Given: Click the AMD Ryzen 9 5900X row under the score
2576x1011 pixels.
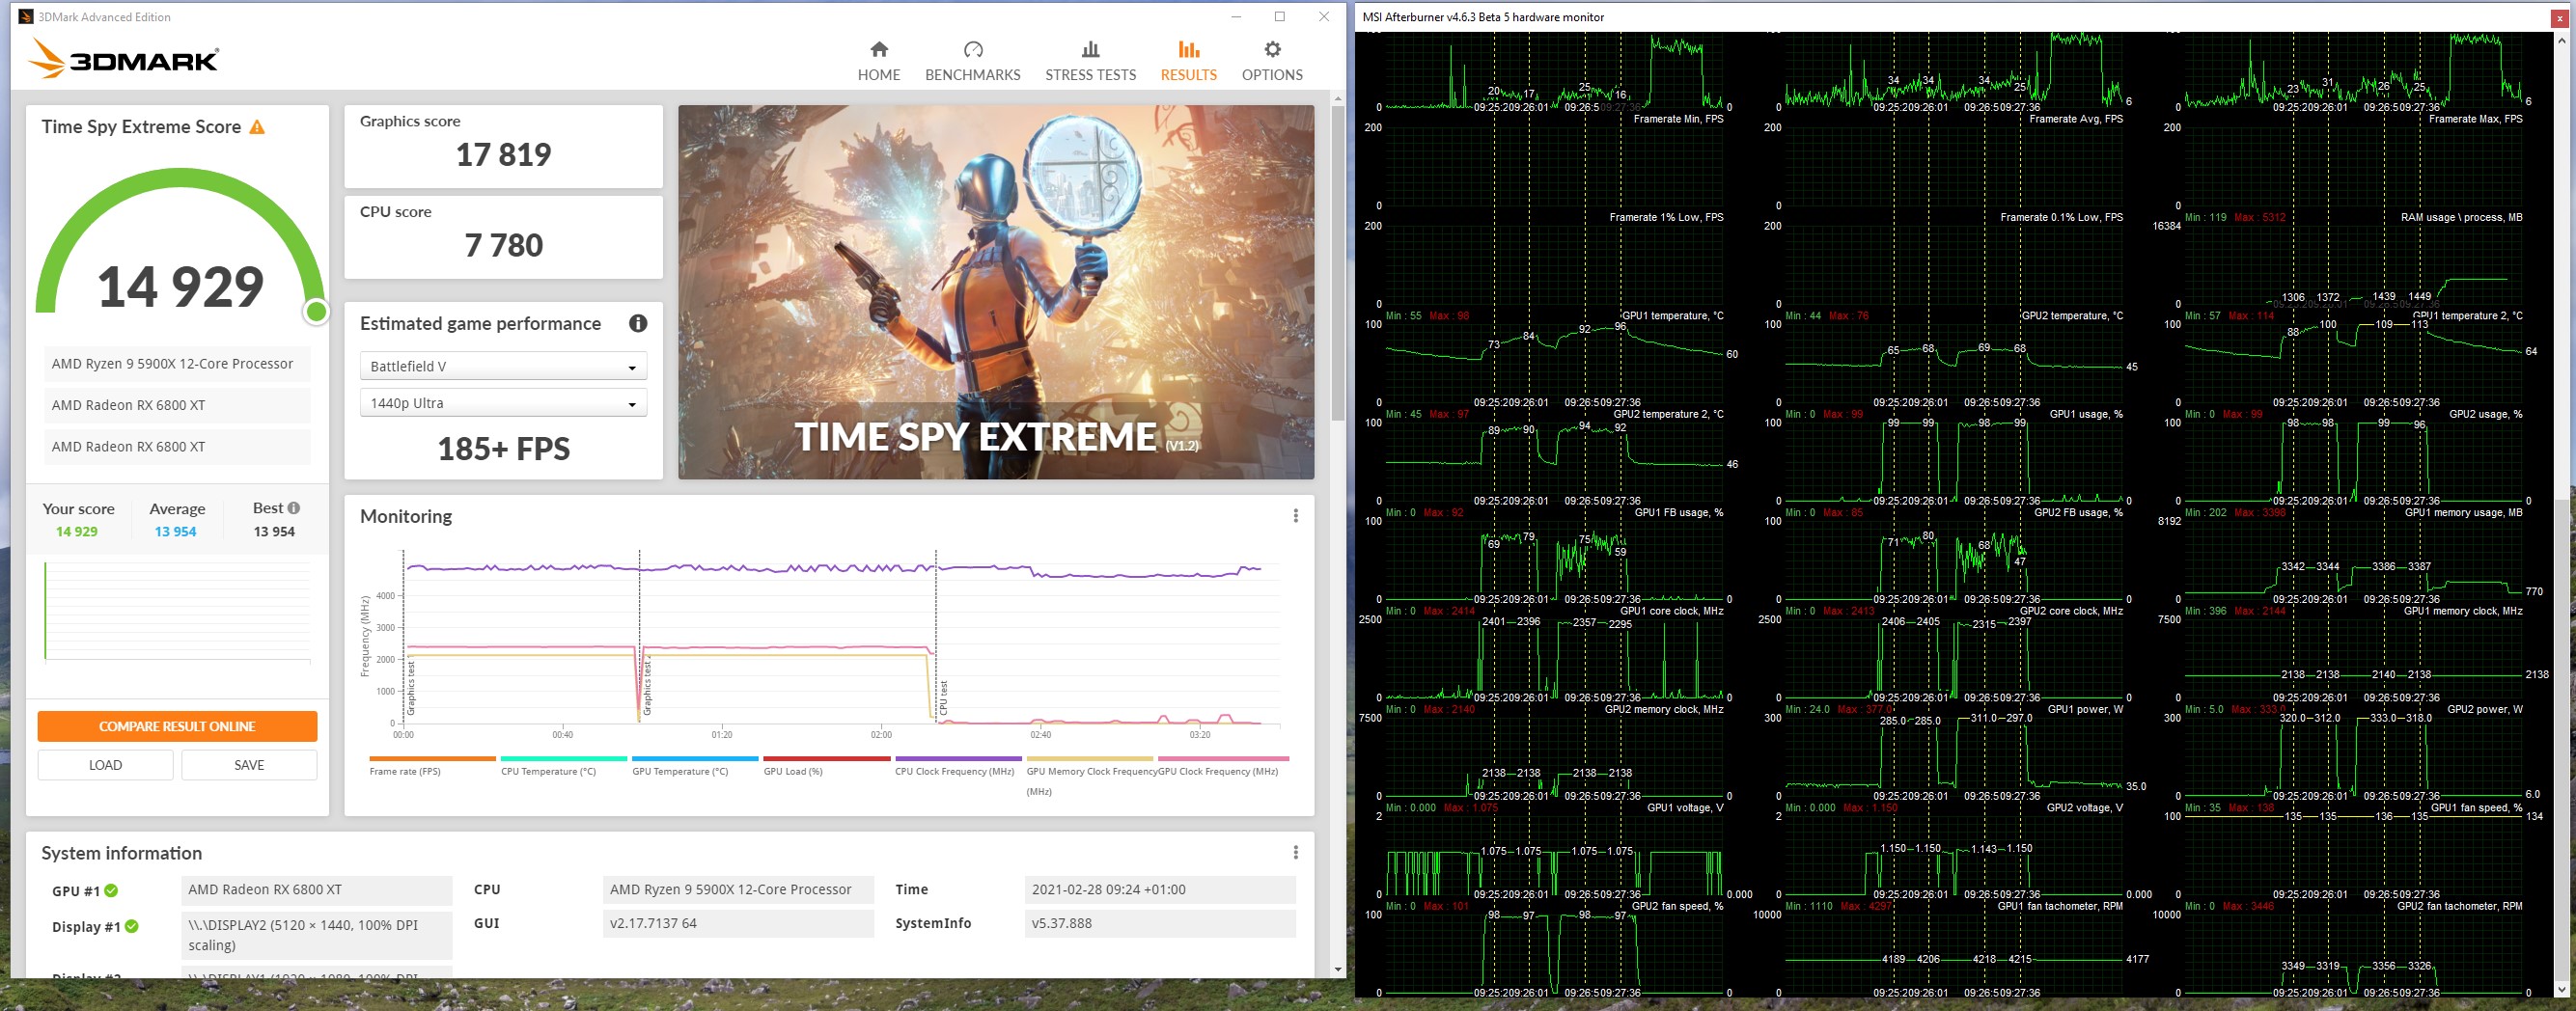Looking at the screenshot, I should pyautogui.click(x=177, y=364).
